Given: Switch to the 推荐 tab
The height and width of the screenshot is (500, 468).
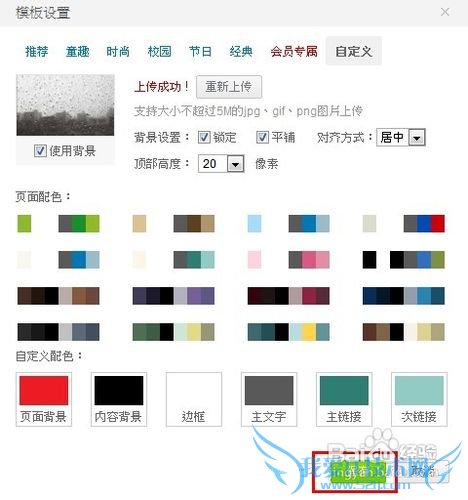Looking at the screenshot, I should tap(36, 52).
